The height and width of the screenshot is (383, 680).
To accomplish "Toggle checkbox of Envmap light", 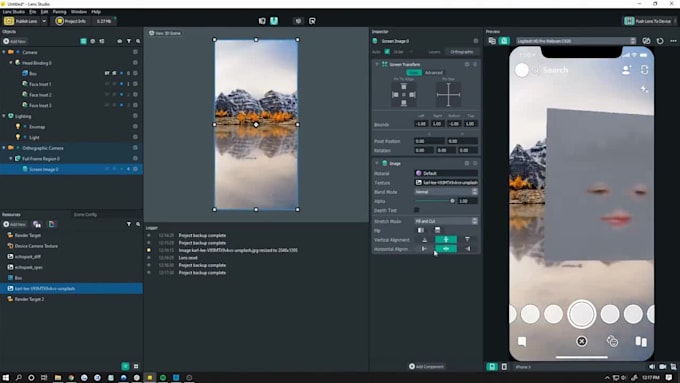I will tap(135, 127).
